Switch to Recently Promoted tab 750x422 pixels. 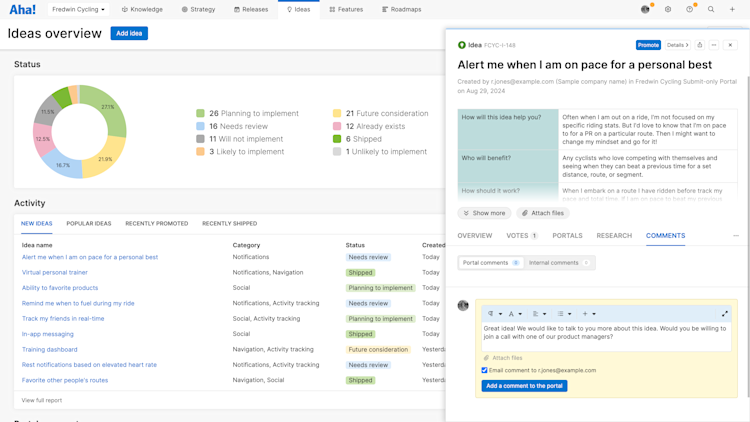[x=156, y=223]
